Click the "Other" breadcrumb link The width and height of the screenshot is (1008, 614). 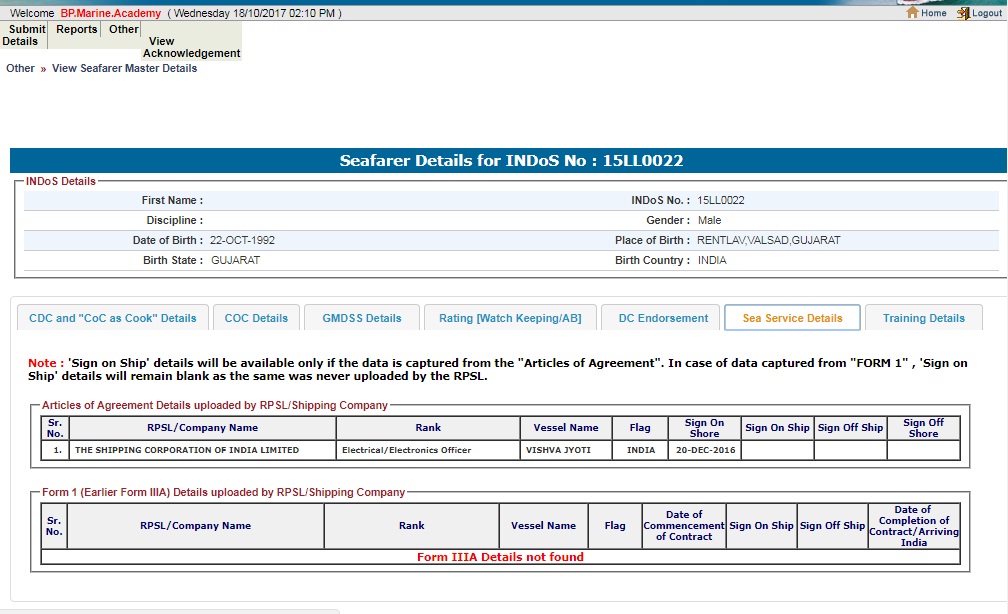click(20, 69)
